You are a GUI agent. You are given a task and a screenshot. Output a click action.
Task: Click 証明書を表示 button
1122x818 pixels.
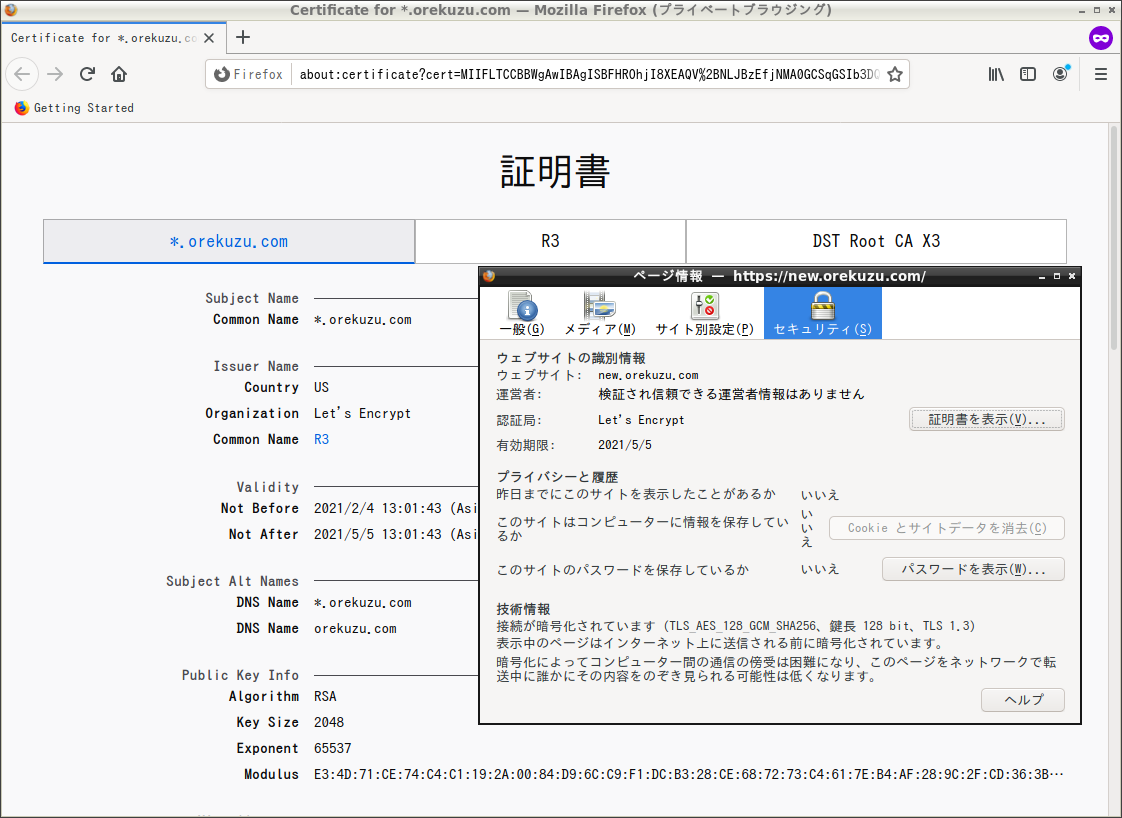[987, 419]
